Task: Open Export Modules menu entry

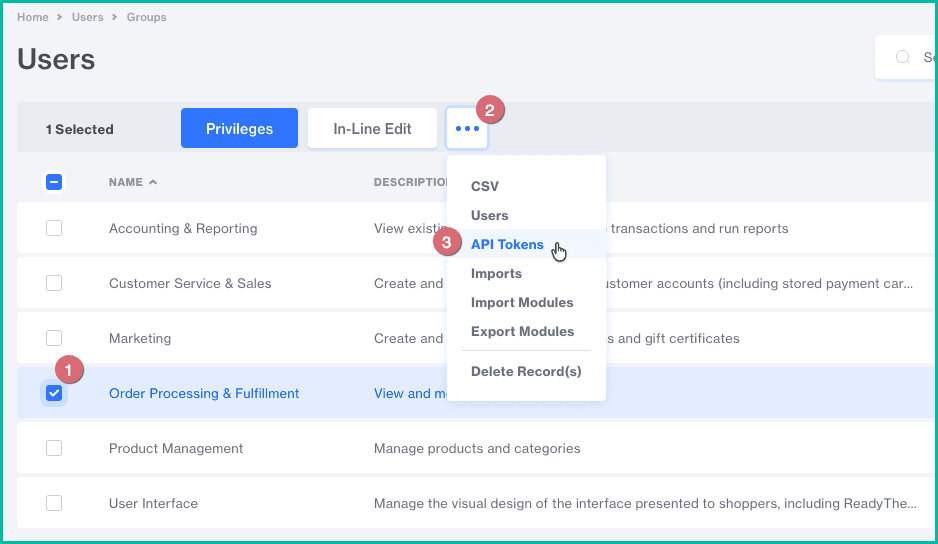Action: [522, 332]
